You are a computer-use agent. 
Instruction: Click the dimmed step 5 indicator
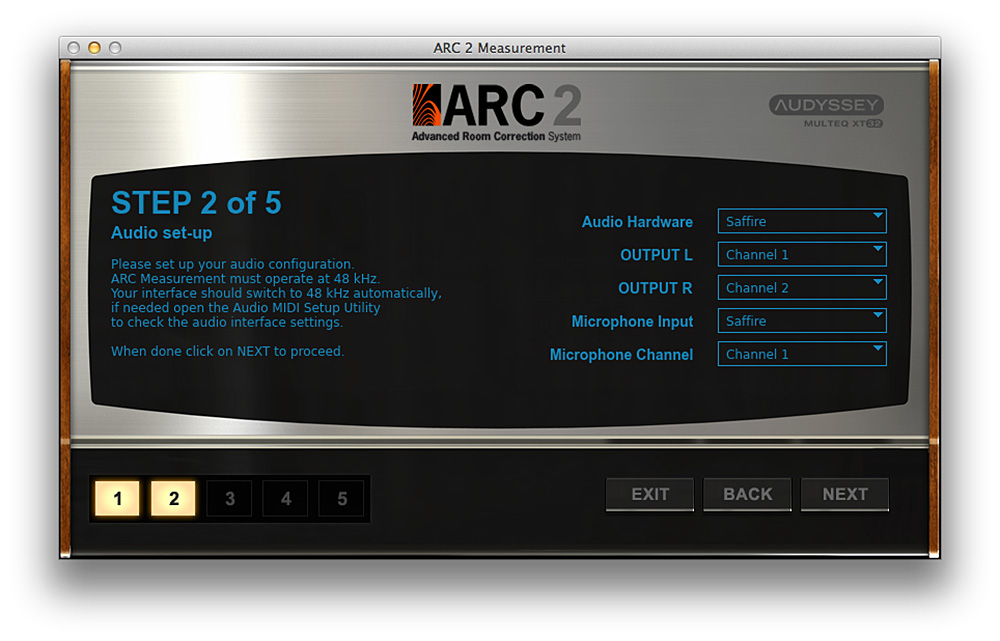[342, 498]
